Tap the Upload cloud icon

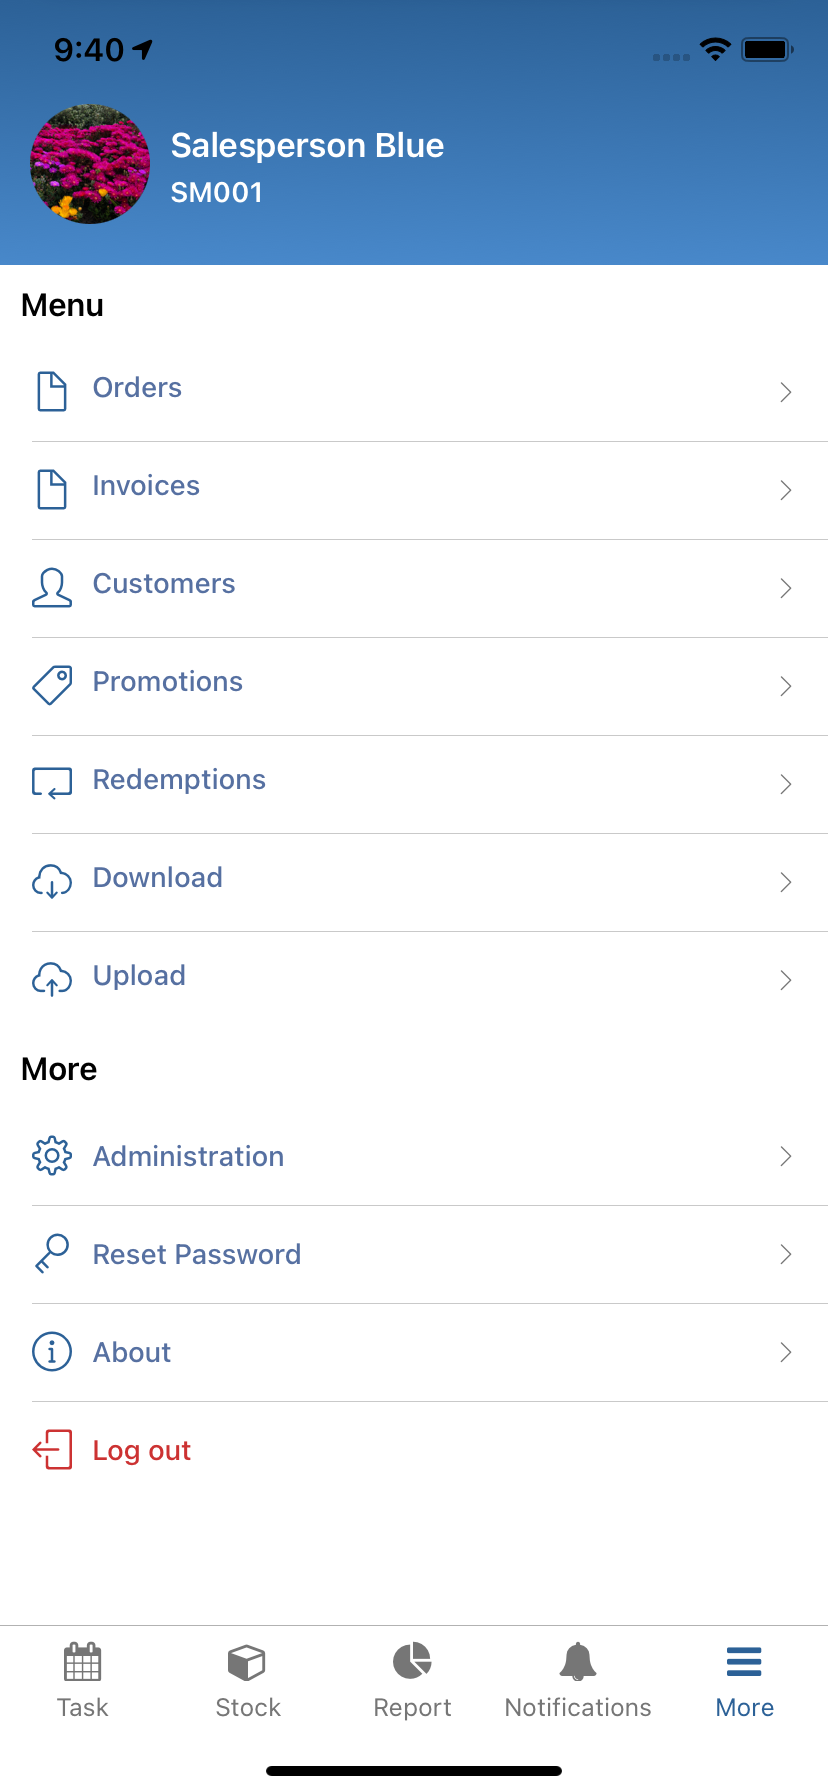point(52,979)
